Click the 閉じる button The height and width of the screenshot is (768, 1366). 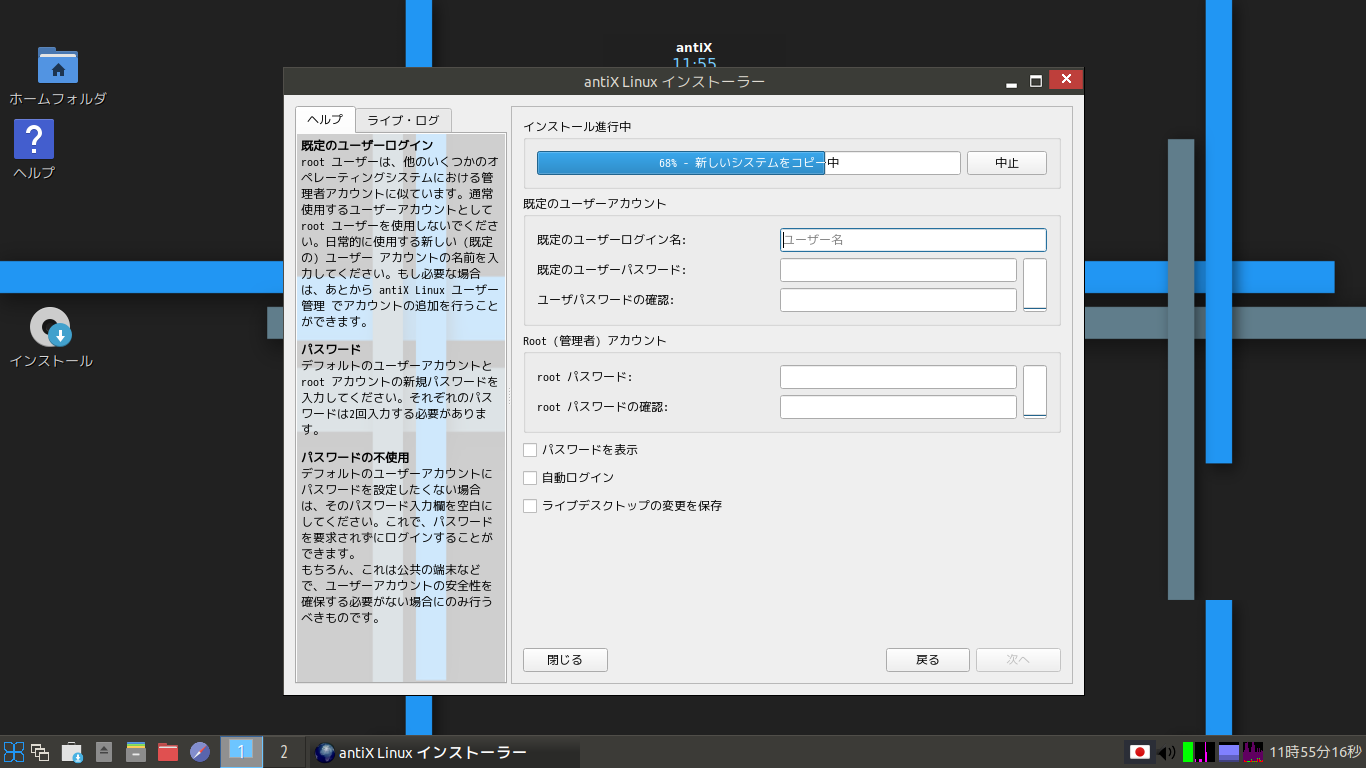[x=565, y=660]
